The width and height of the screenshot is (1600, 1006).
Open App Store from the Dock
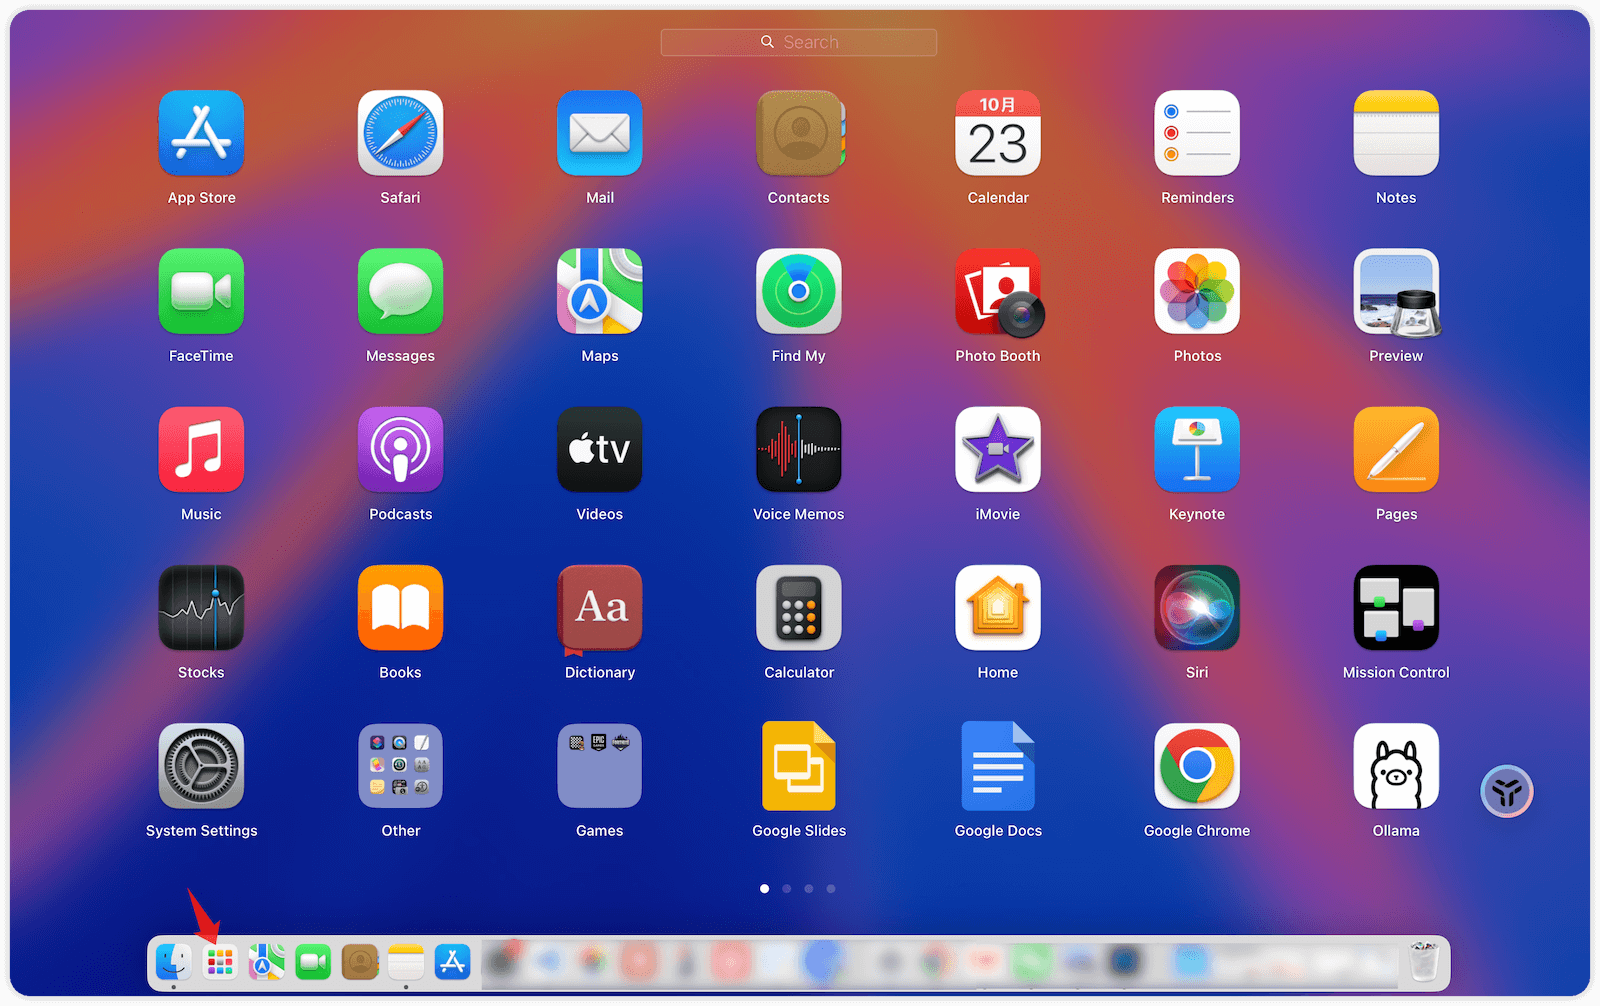453,963
